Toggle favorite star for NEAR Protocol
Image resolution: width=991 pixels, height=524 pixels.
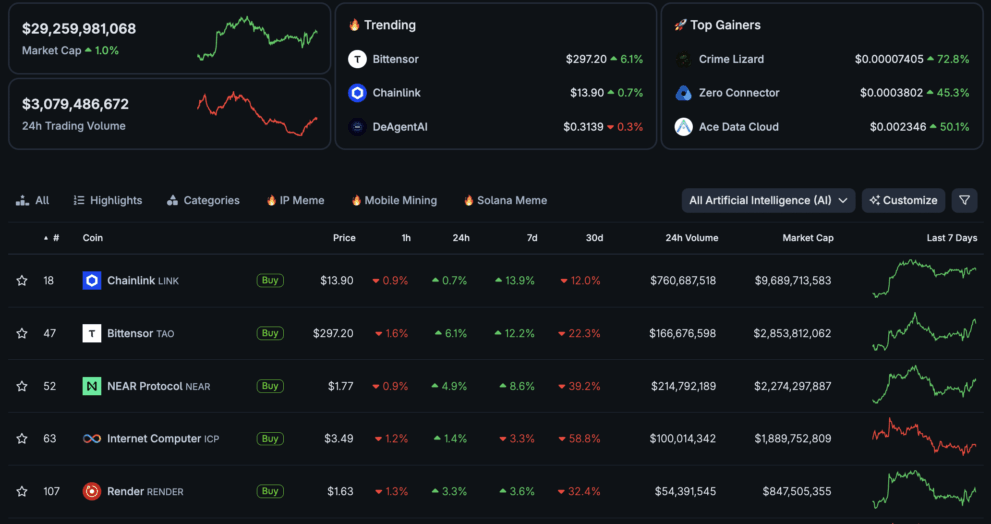(22, 386)
